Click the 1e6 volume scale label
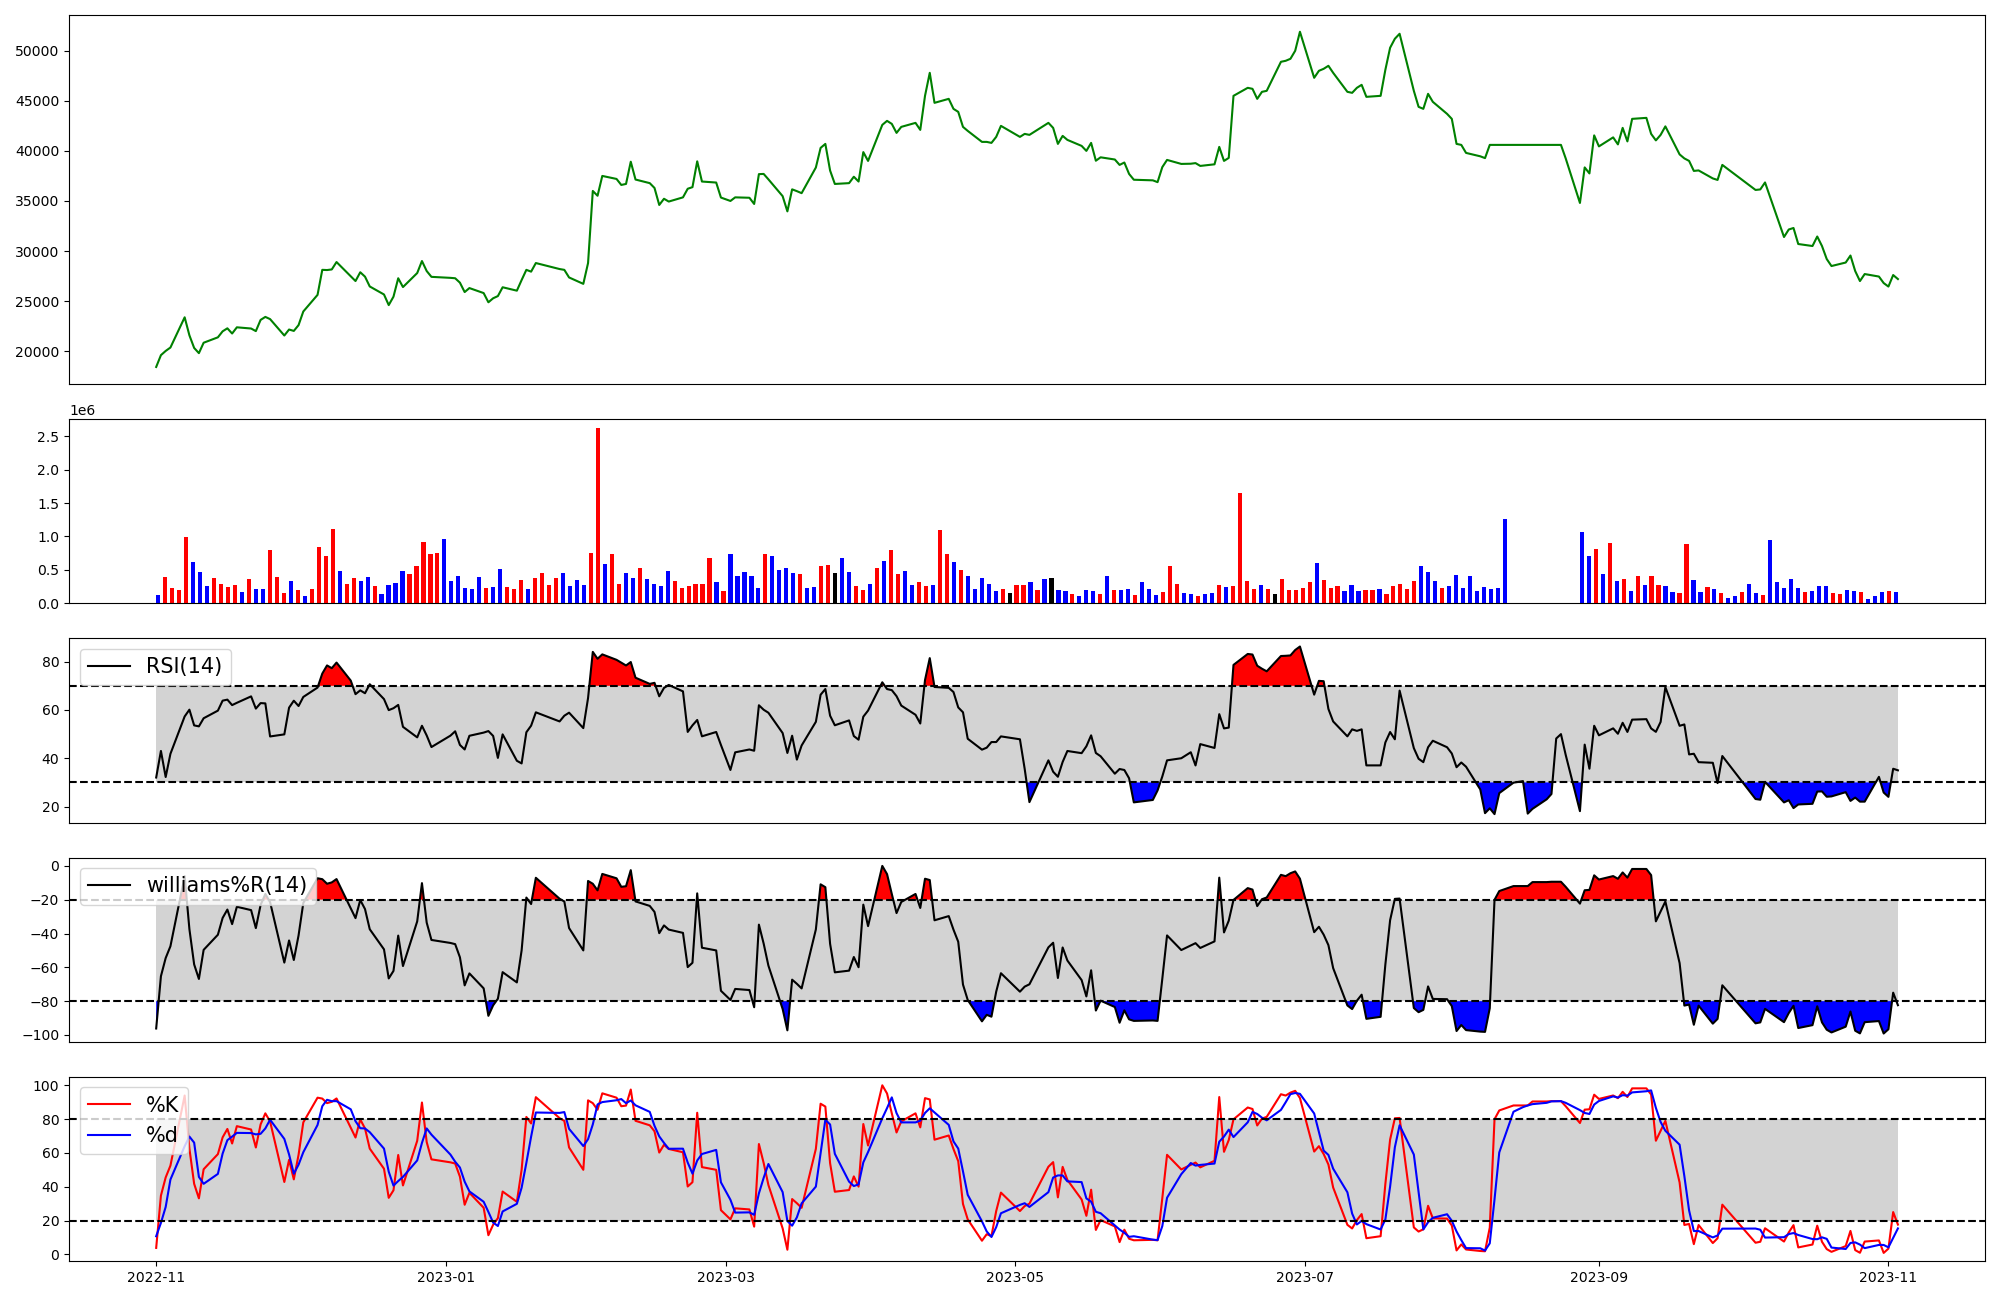Viewport: 2000px width, 1300px height. tap(82, 410)
